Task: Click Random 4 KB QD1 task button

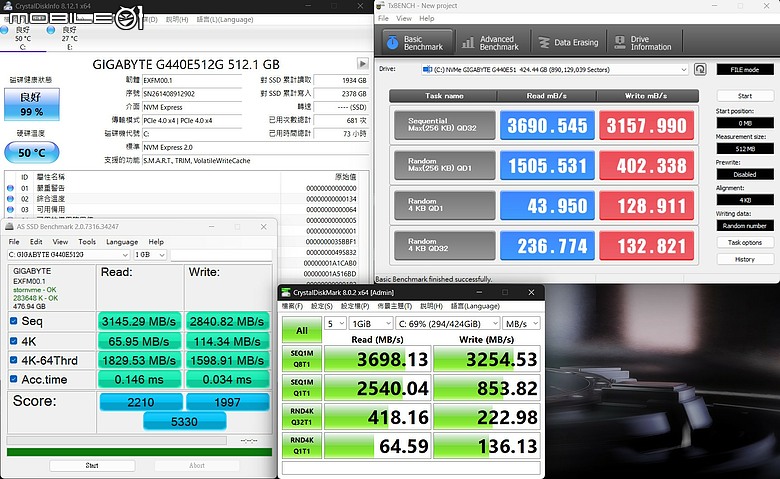Action: point(444,205)
